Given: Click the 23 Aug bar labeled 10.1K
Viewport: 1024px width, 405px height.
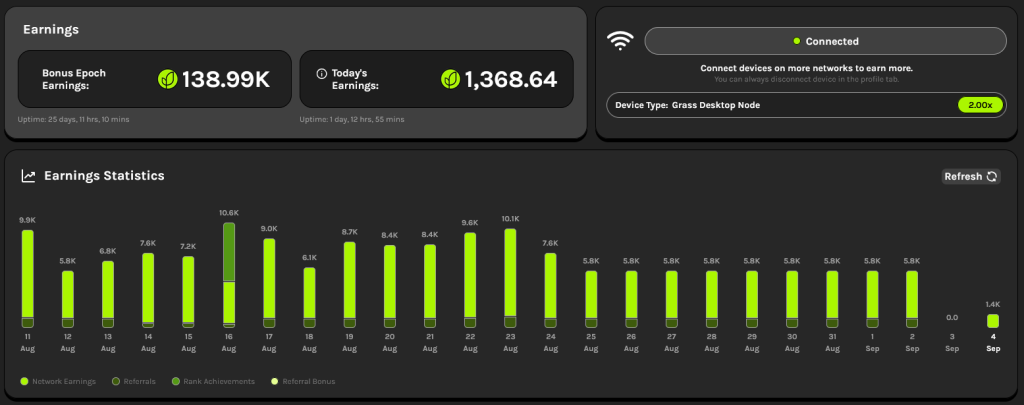Looking at the screenshot, I should tap(511, 278).
